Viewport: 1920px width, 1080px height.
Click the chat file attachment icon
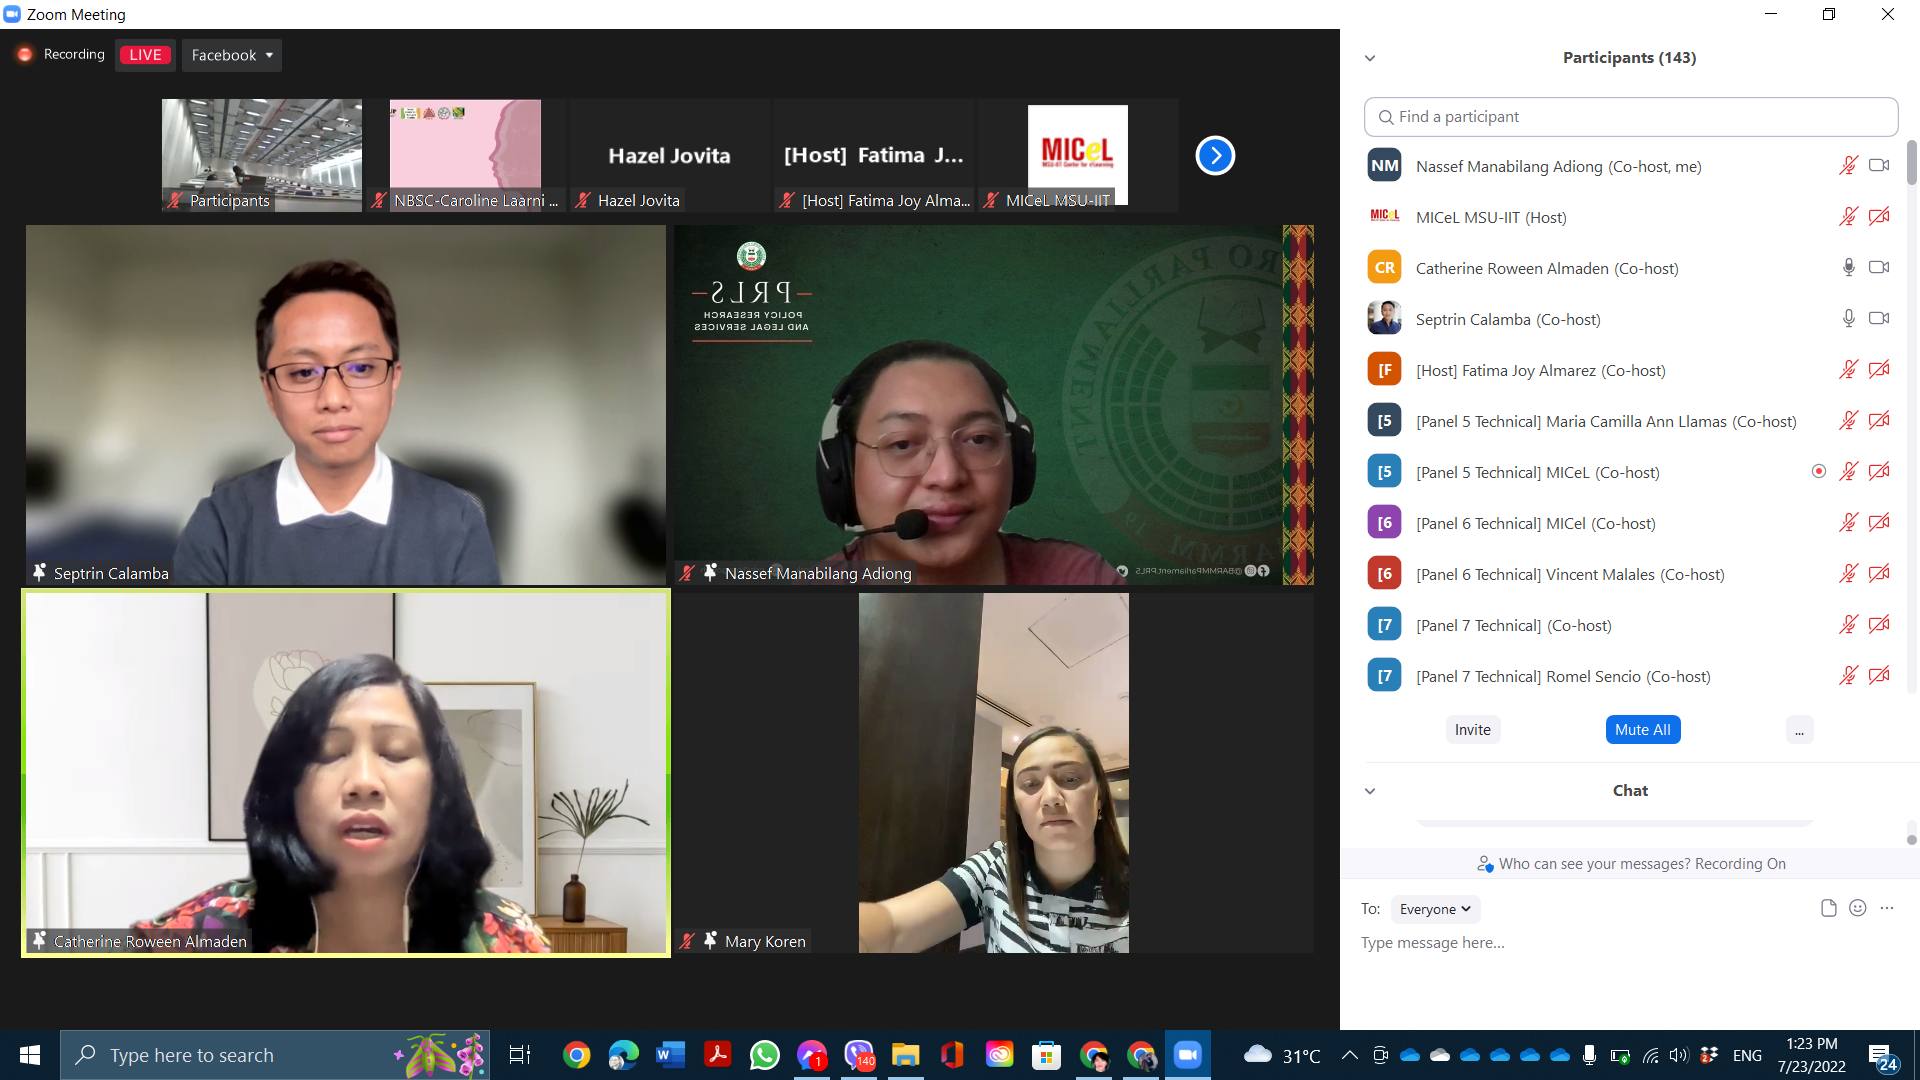[x=1828, y=908]
